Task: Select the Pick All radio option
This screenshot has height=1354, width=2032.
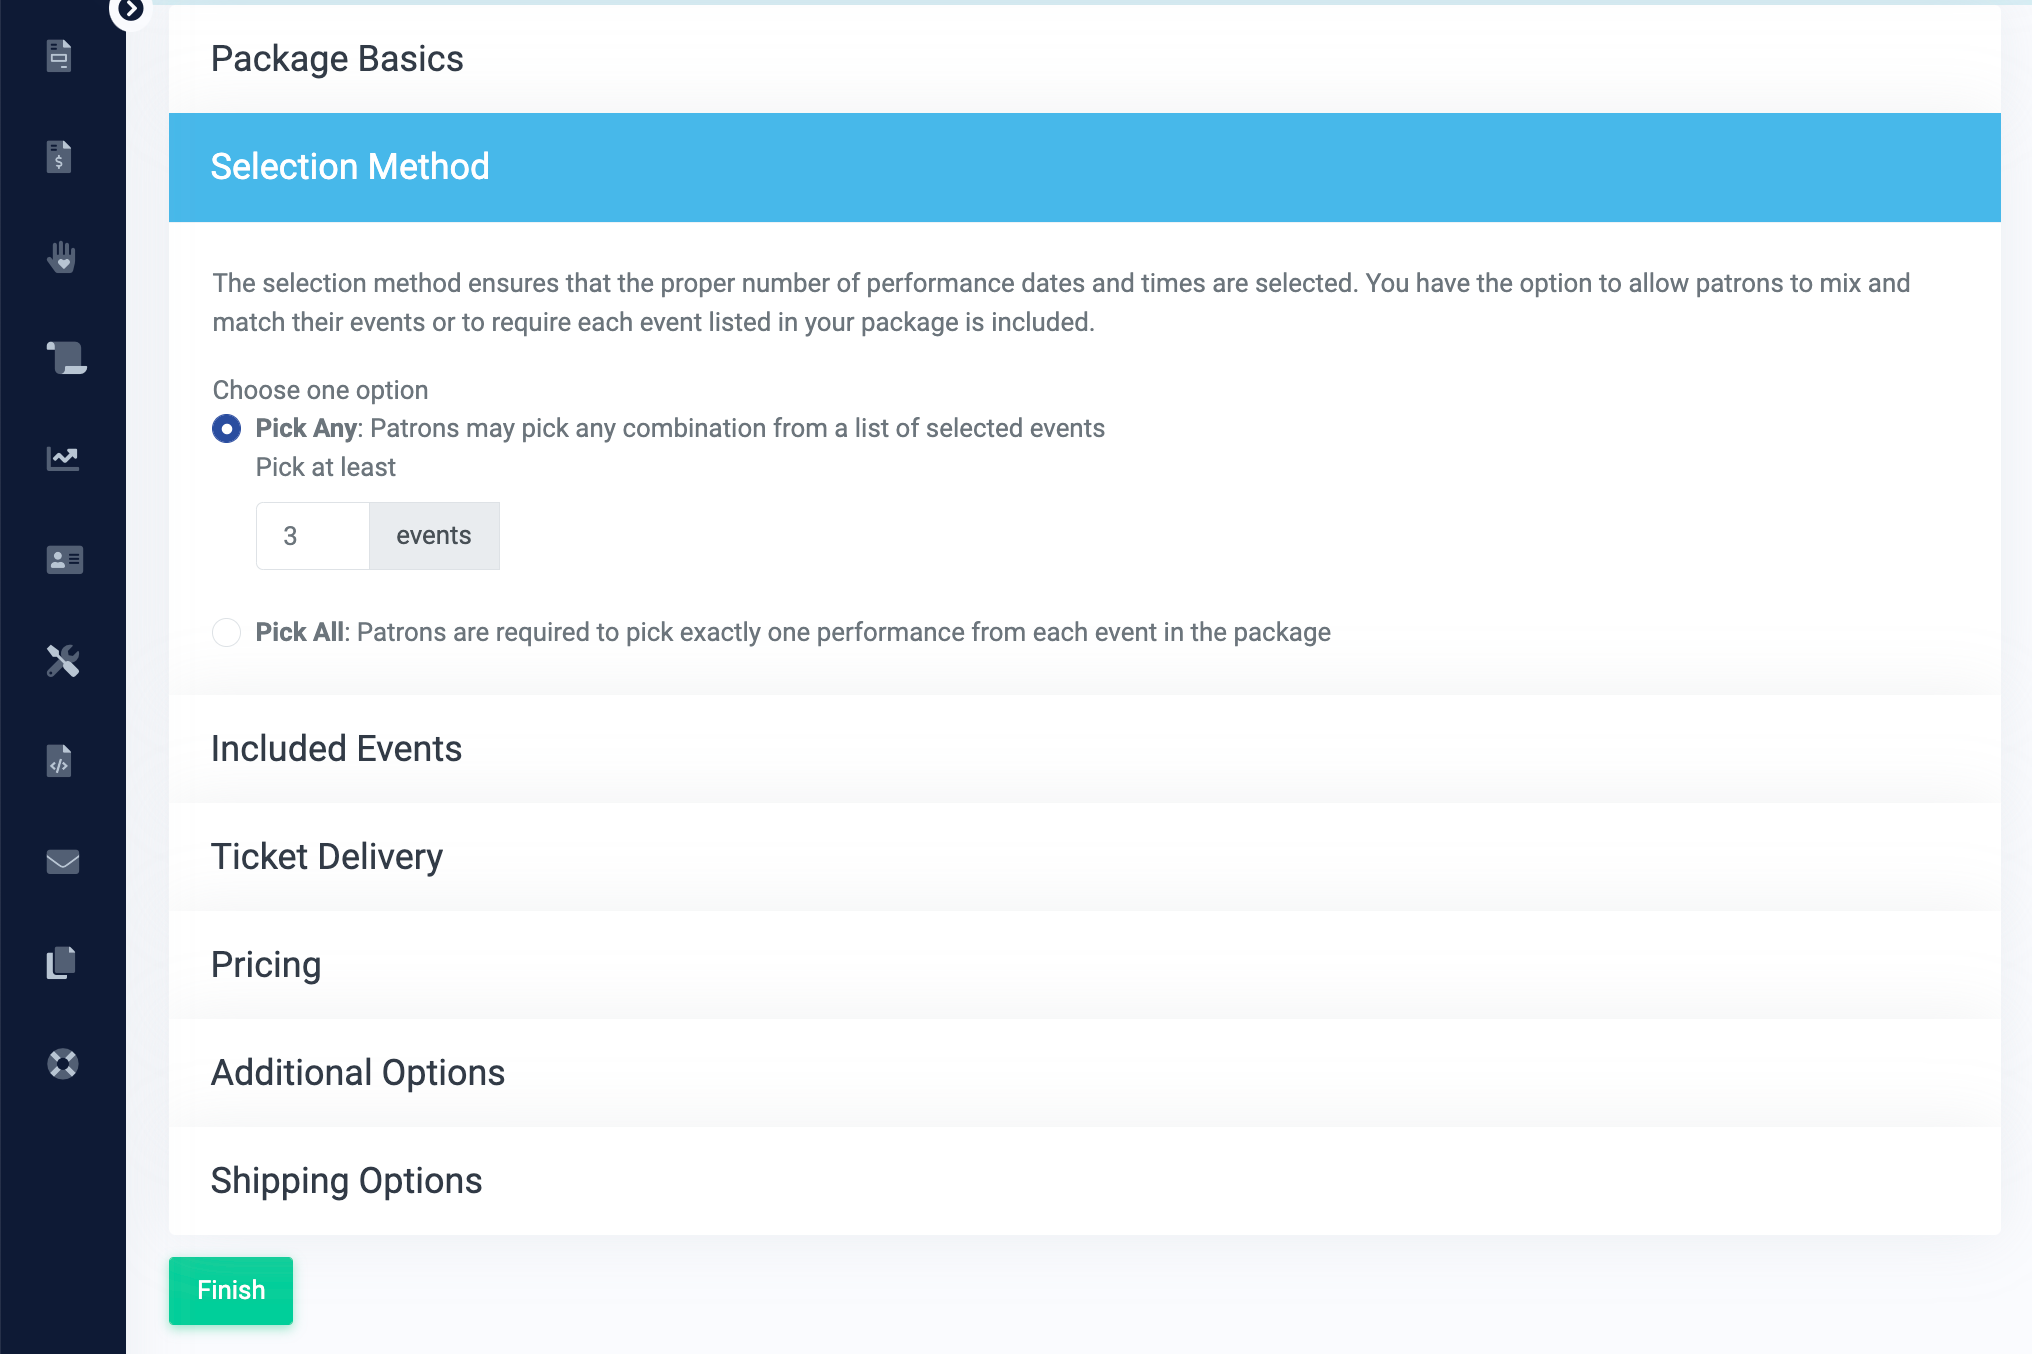Action: tap(227, 633)
